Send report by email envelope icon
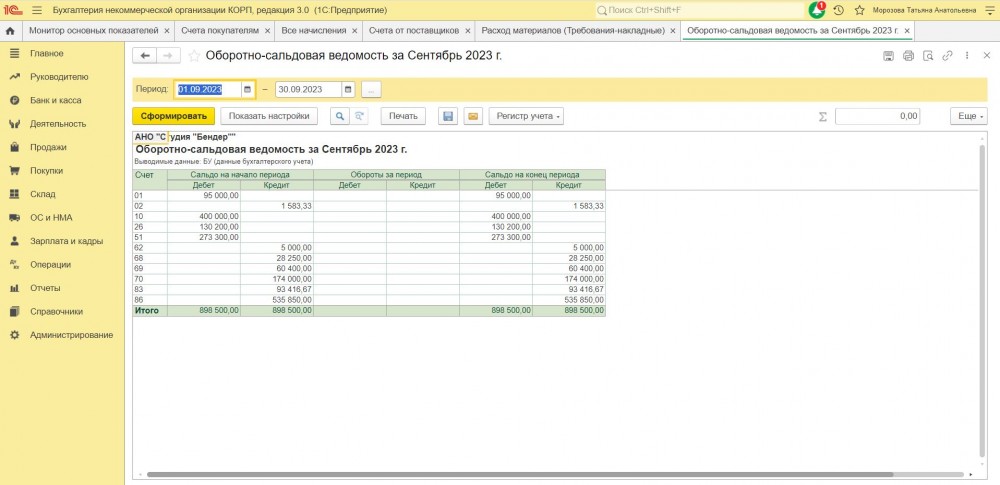The width and height of the screenshot is (1000, 485). point(472,116)
